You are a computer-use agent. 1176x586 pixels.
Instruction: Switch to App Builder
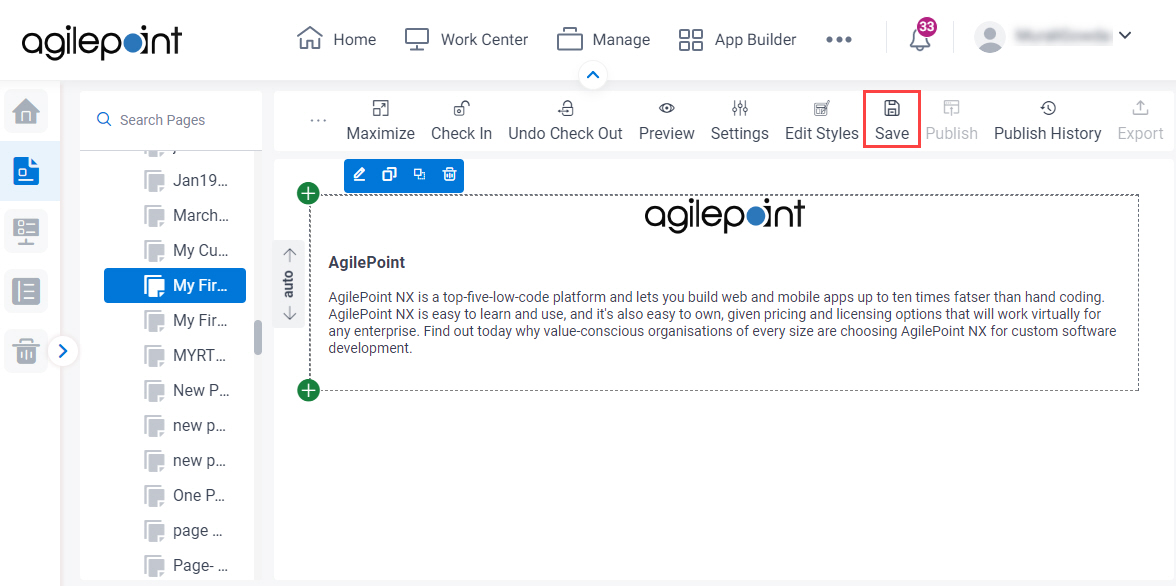[x=736, y=39]
